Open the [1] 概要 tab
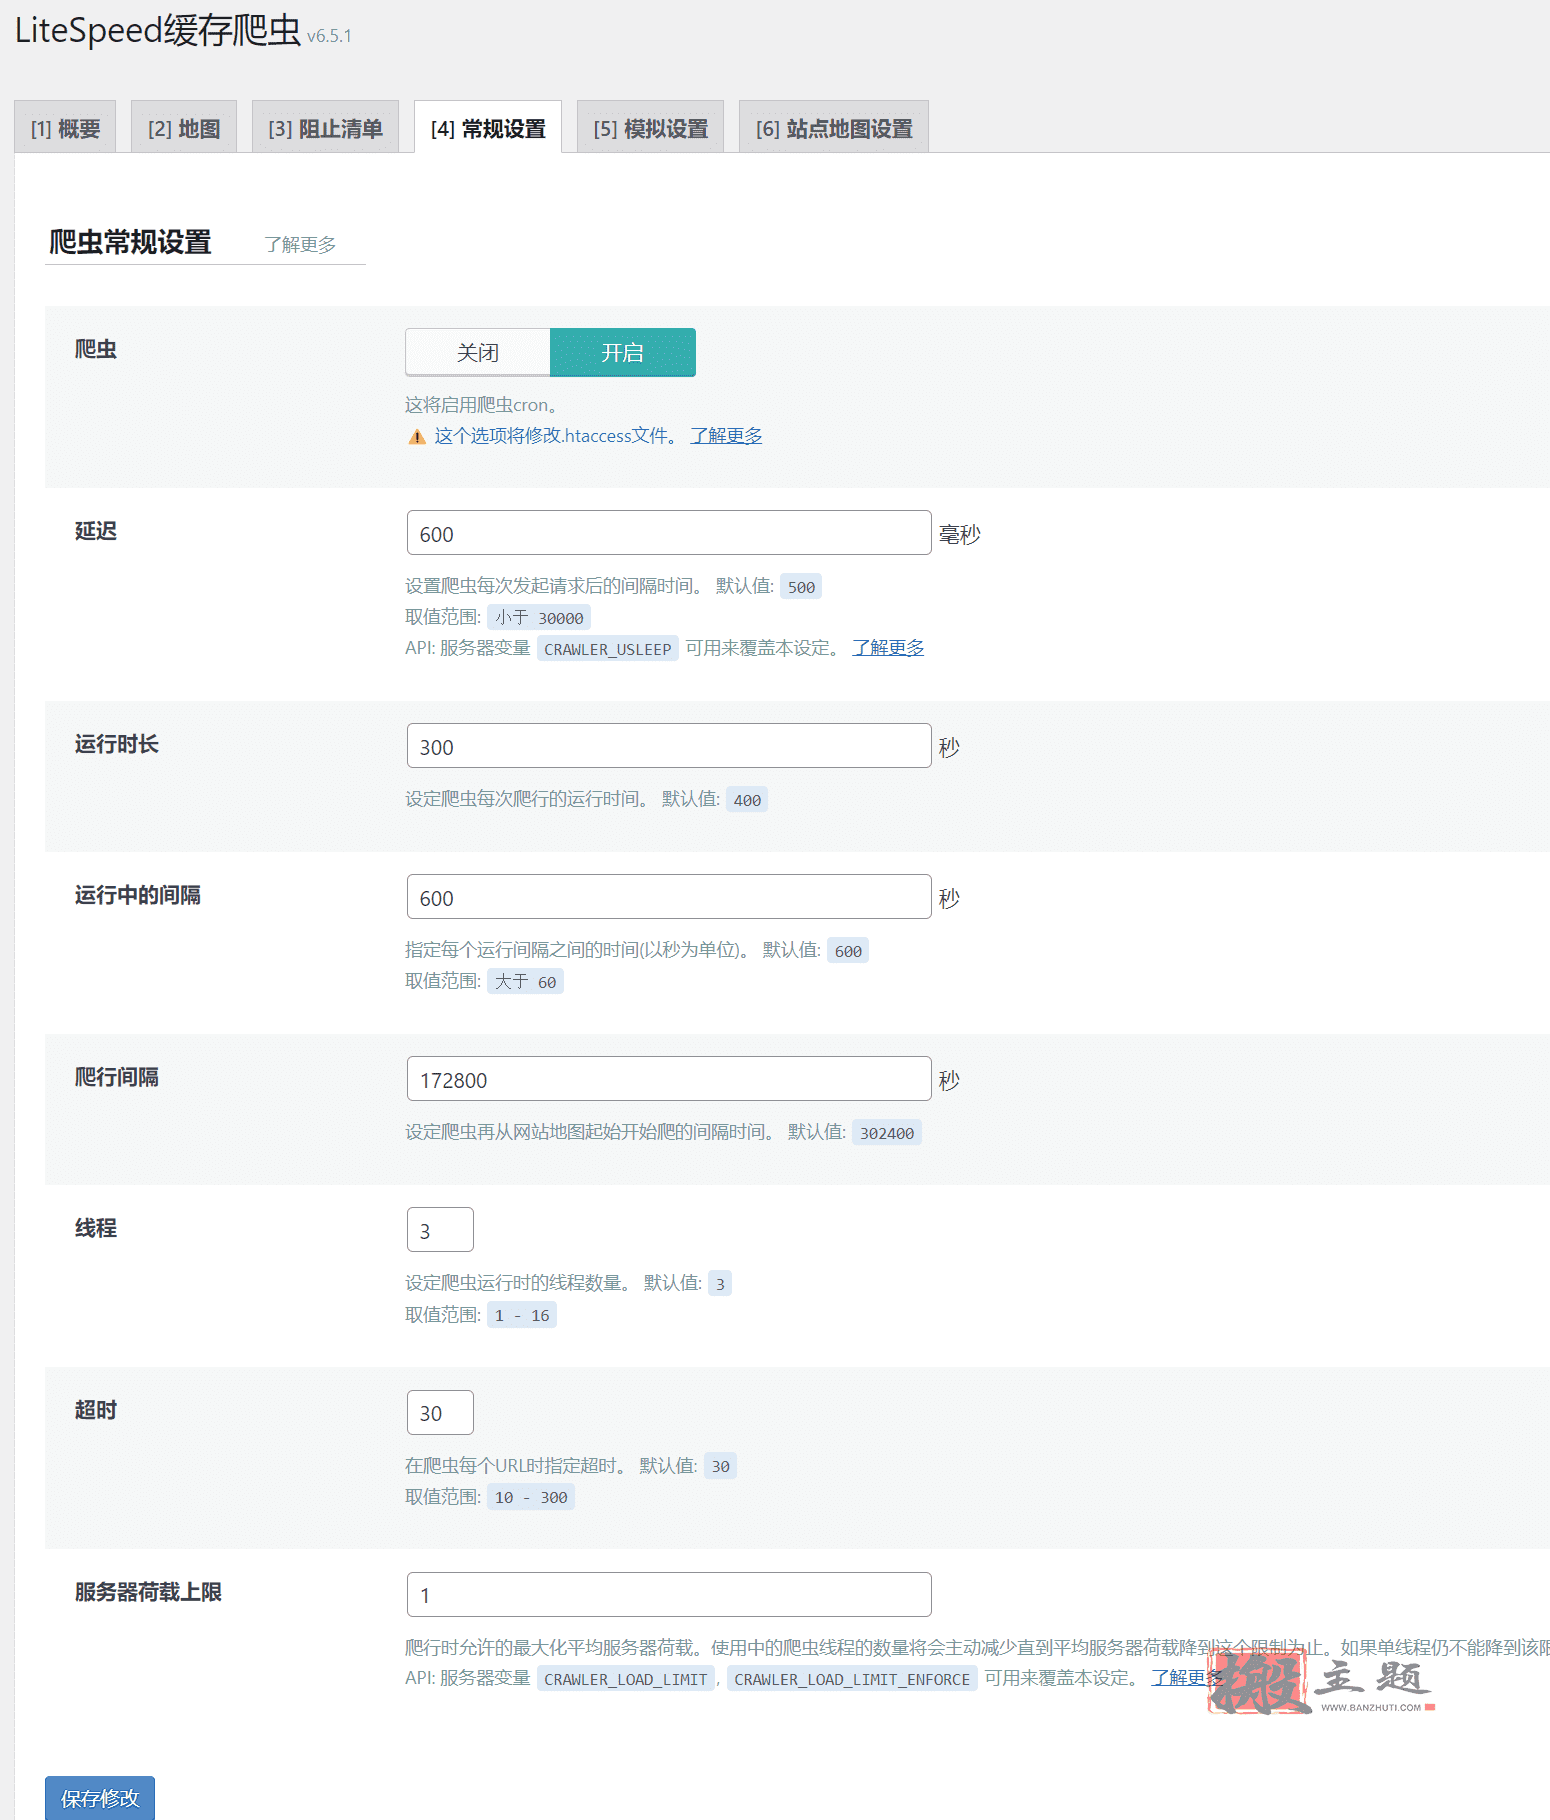1550x1820 pixels. (65, 127)
